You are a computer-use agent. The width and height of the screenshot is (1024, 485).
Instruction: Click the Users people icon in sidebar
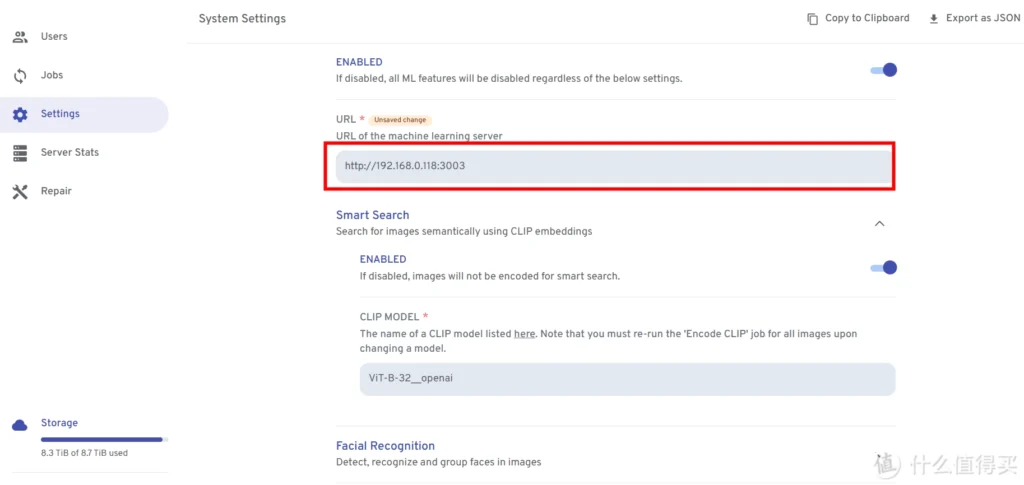pos(20,37)
